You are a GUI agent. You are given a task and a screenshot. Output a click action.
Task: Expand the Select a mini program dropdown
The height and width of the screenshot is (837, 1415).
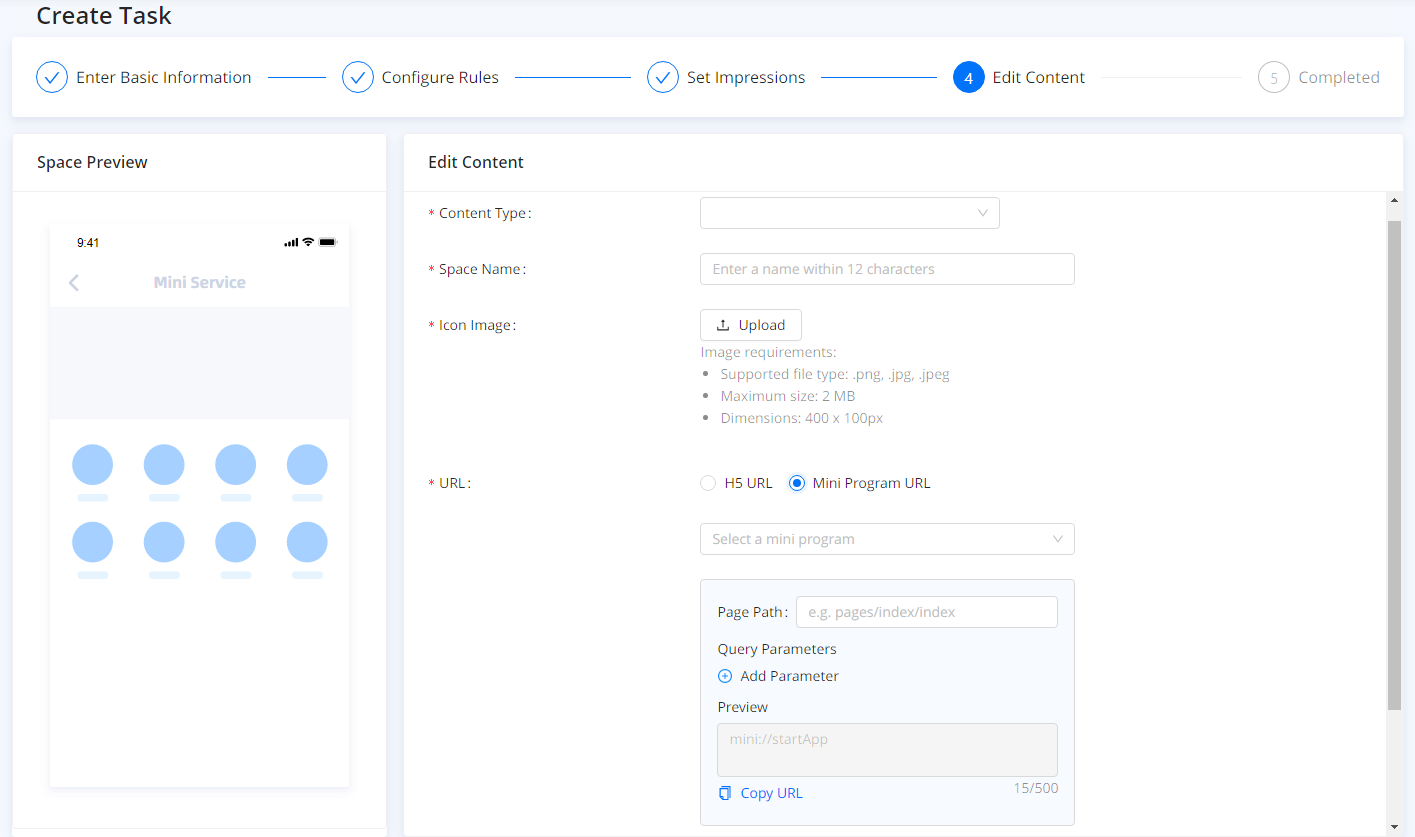tap(886, 539)
